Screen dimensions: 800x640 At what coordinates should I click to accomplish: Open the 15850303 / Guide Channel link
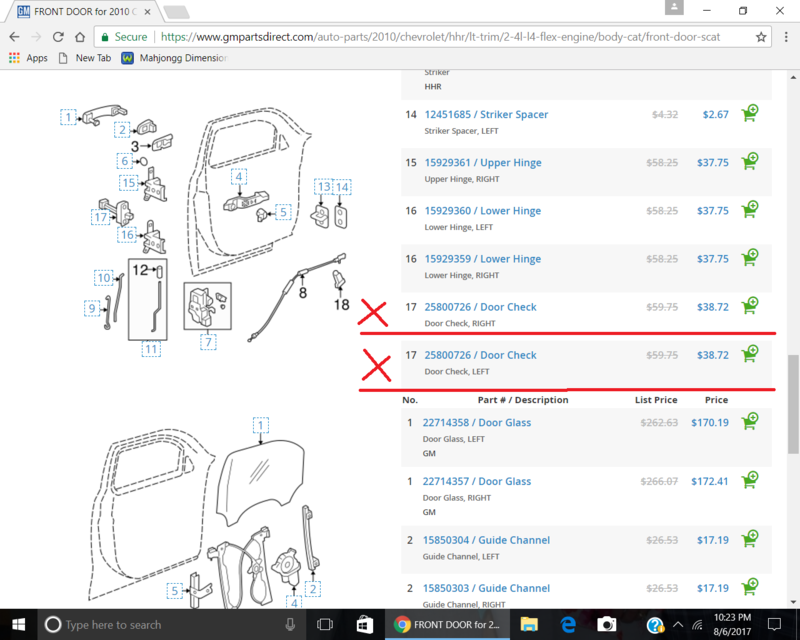coord(486,588)
